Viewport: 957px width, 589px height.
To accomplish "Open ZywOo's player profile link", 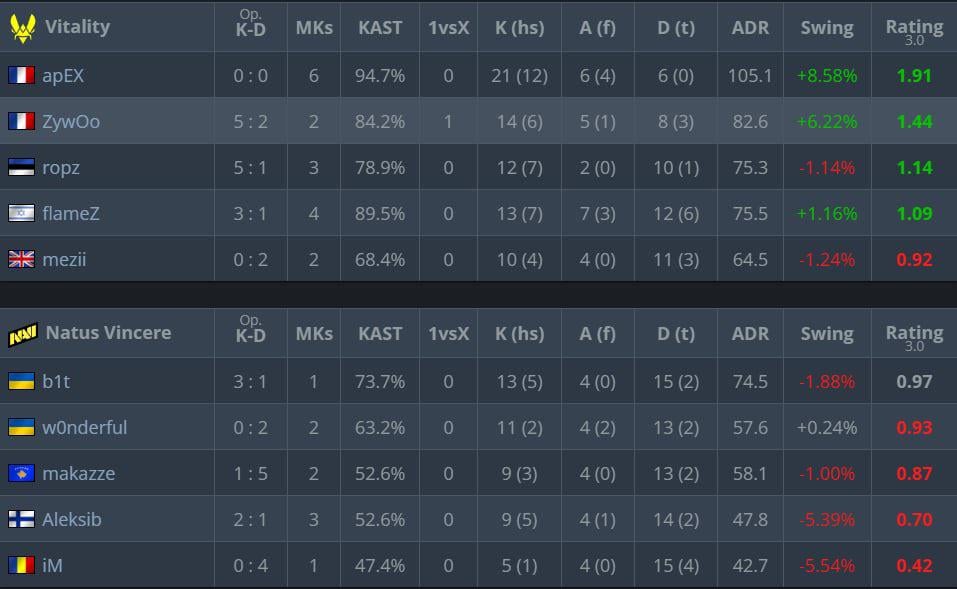I will (71, 122).
